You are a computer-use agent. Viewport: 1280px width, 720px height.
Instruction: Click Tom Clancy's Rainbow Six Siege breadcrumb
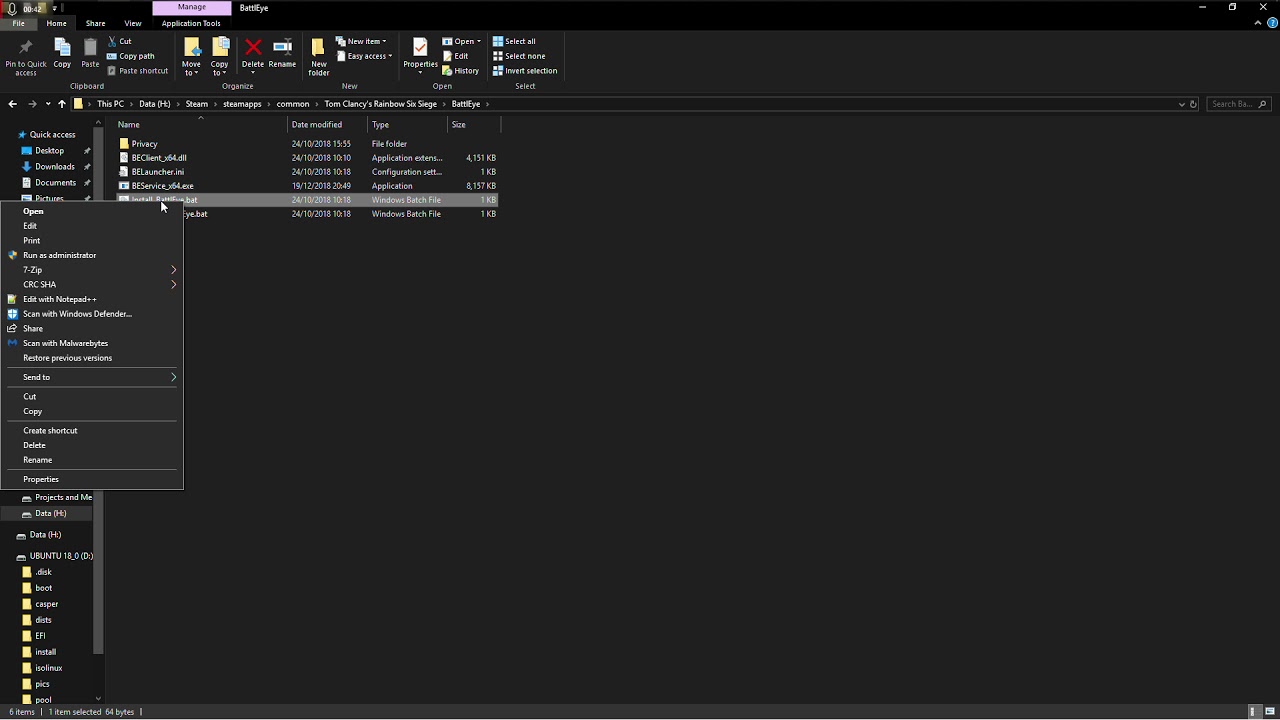click(380, 104)
